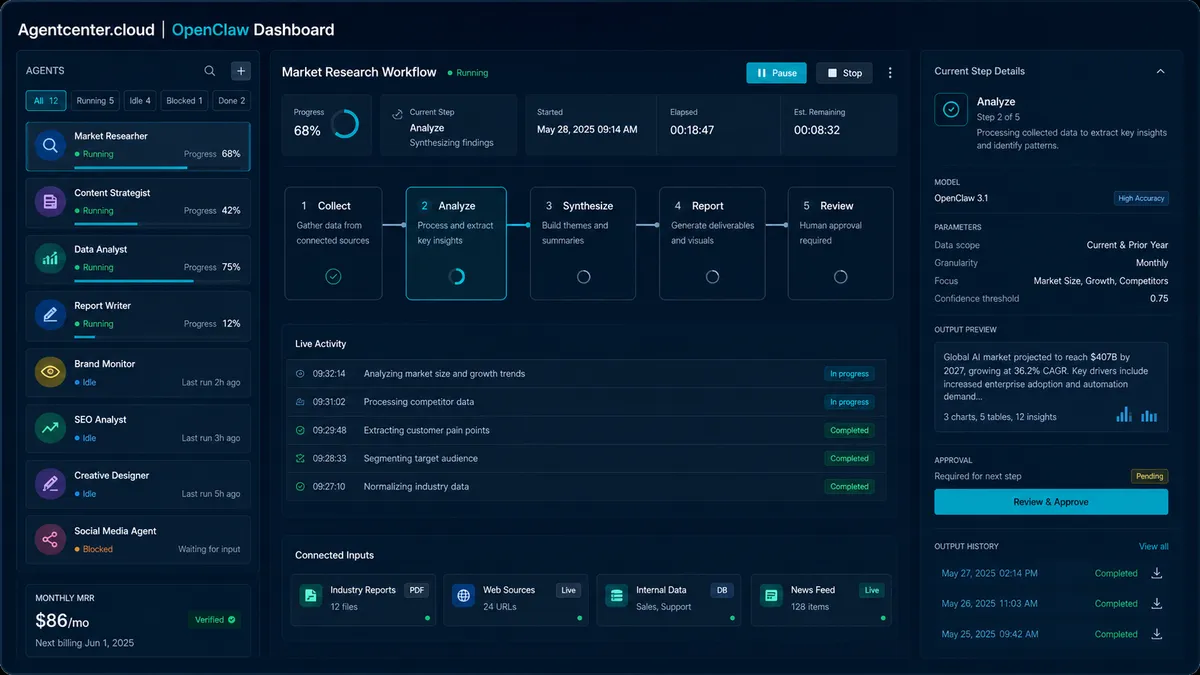Viewport: 1200px width, 675px height.
Task: Stop the Market Research Workflow
Action: [844, 73]
